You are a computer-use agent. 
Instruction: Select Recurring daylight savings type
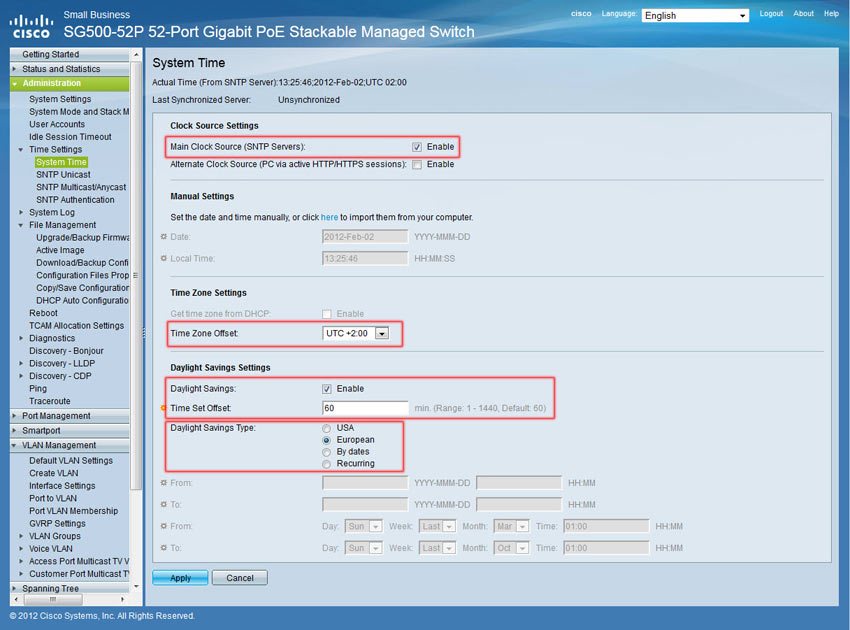326,464
